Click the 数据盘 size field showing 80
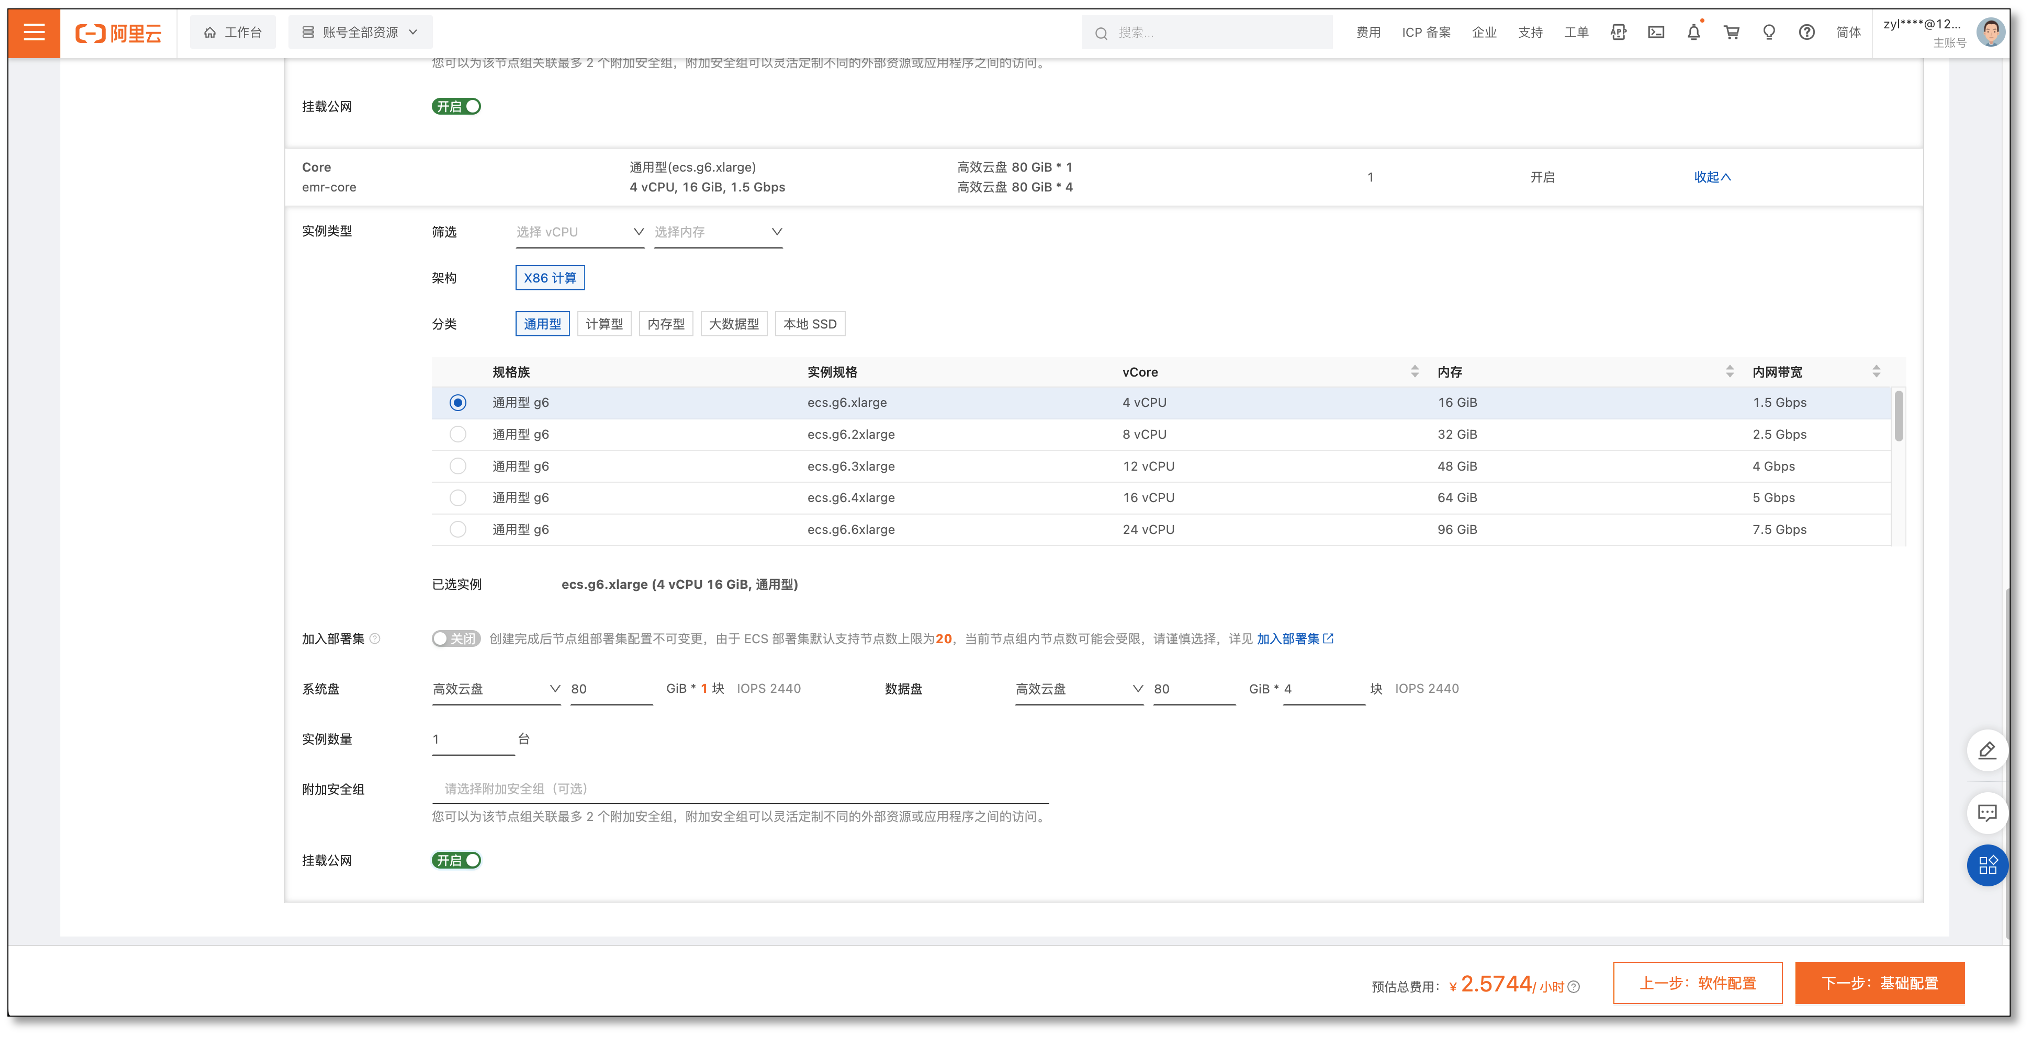This screenshot has height=1040, width=2032. 1194,689
